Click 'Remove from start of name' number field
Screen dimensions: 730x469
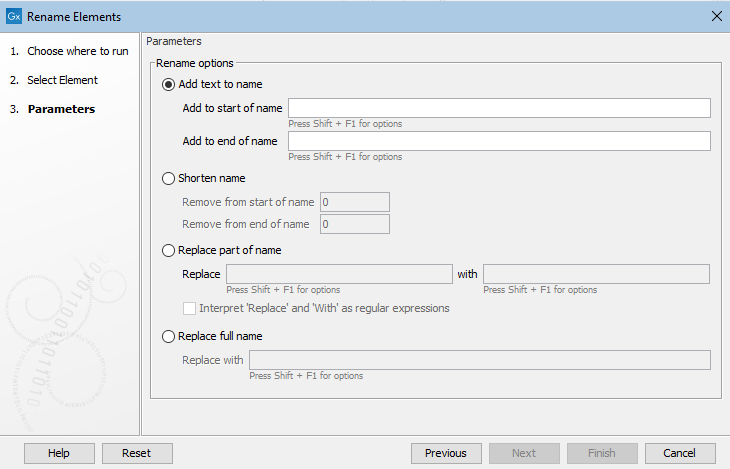(x=354, y=202)
